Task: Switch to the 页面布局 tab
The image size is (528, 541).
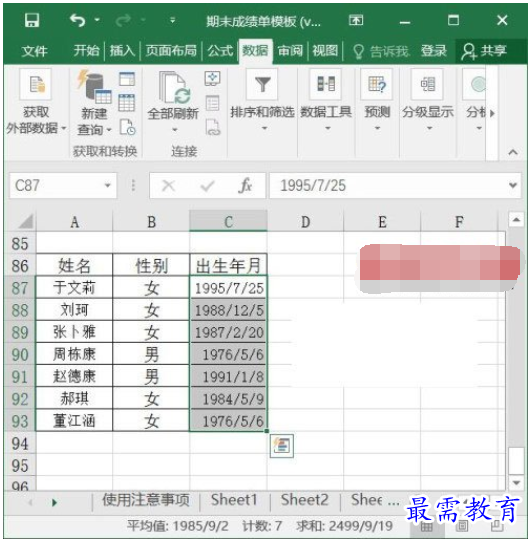Action: click(x=171, y=51)
